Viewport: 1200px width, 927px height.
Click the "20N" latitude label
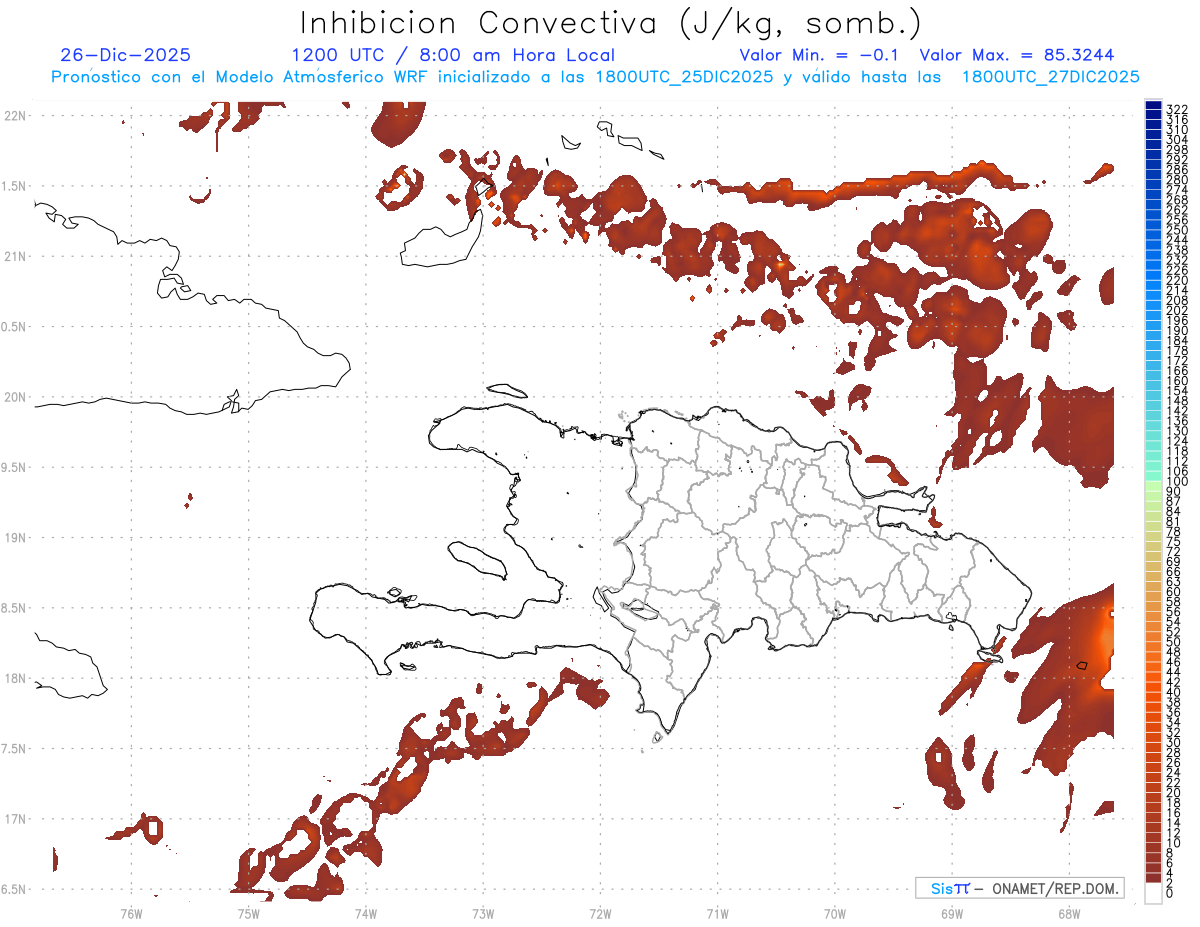tap(15, 397)
